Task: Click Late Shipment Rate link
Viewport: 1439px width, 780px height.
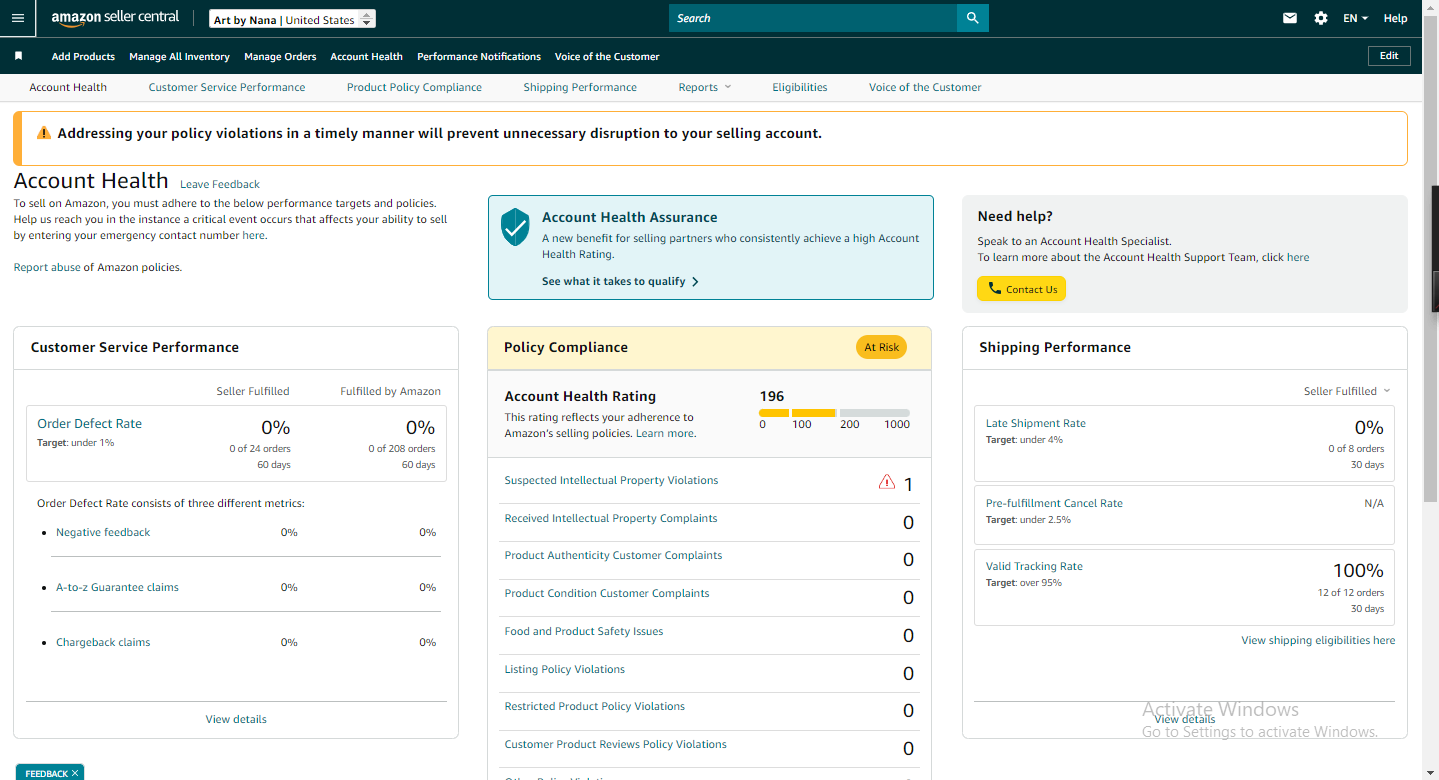Action: [x=1036, y=423]
